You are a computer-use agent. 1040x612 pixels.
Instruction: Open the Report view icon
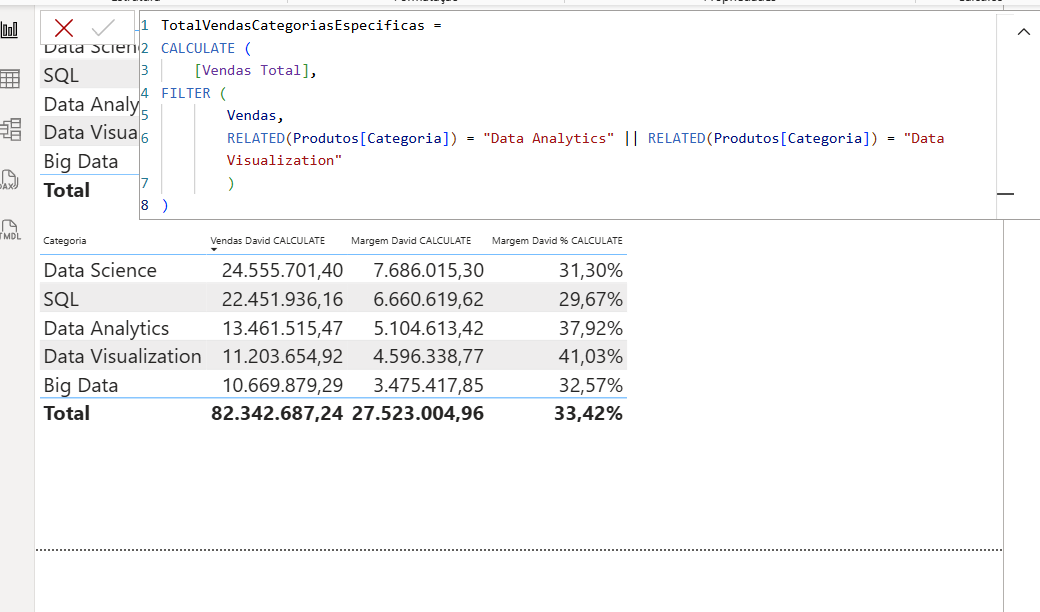[10, 29]
